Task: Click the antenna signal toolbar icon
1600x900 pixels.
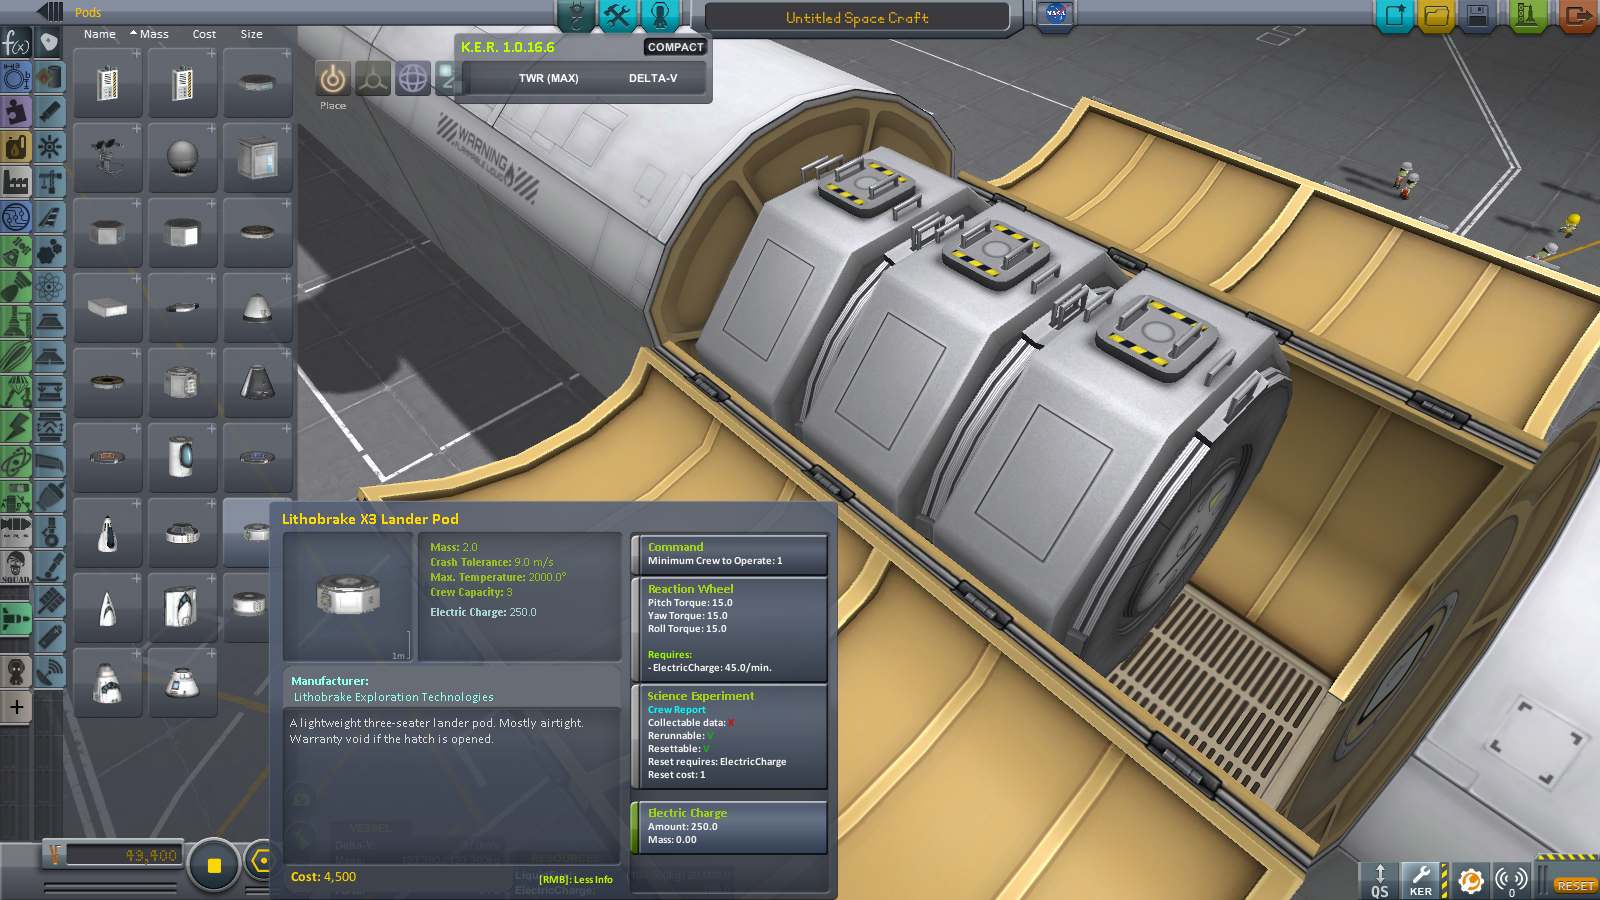Action: (1511, 880)
